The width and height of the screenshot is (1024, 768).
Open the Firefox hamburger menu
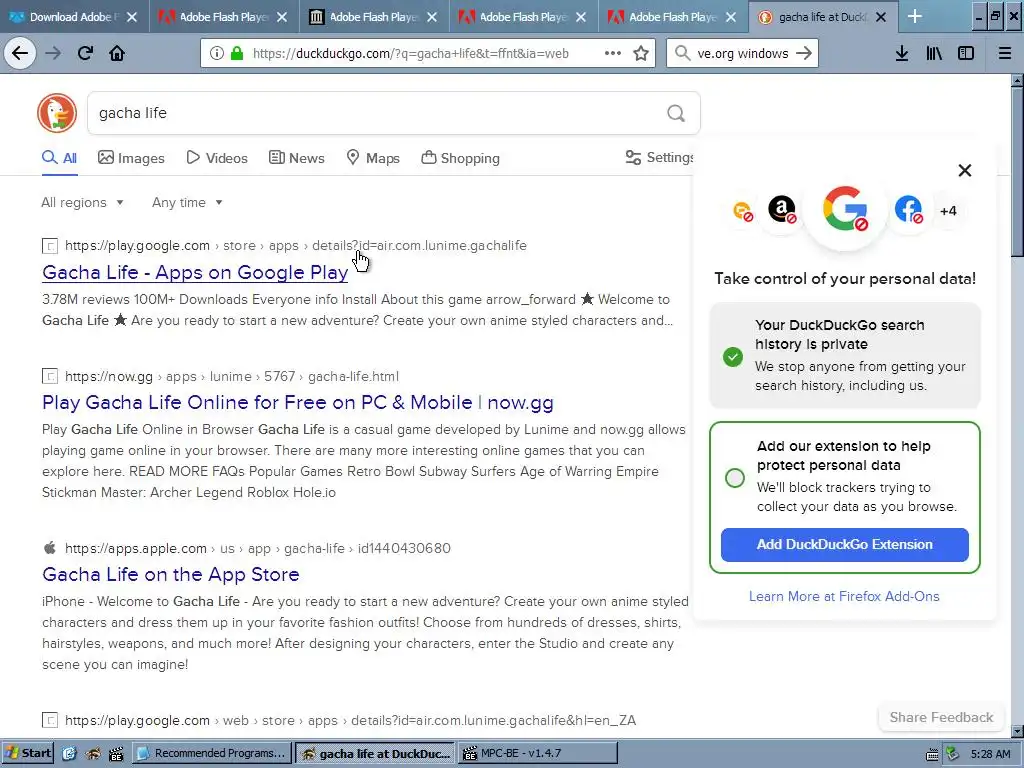coord(1005,53)
